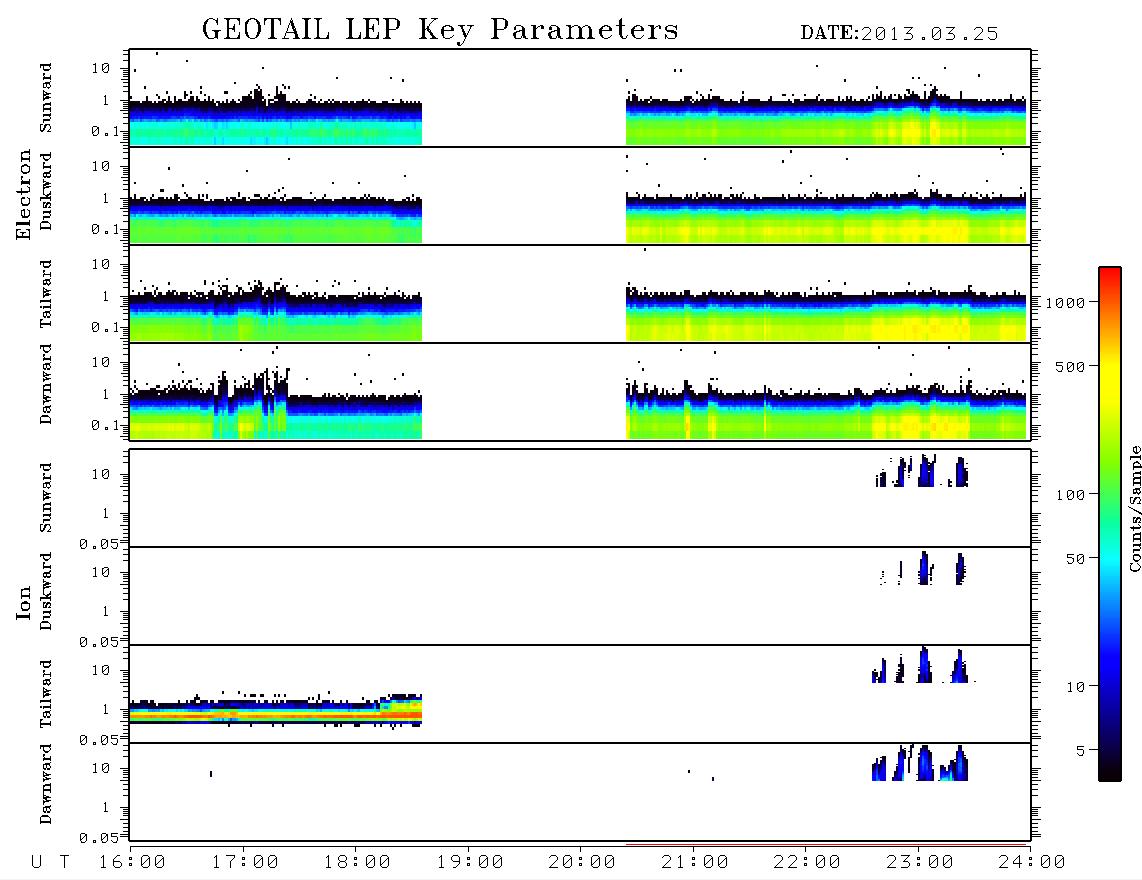
Task: Click the Electron "Dawnward" panel label
Action: click(x=46, y=384)
